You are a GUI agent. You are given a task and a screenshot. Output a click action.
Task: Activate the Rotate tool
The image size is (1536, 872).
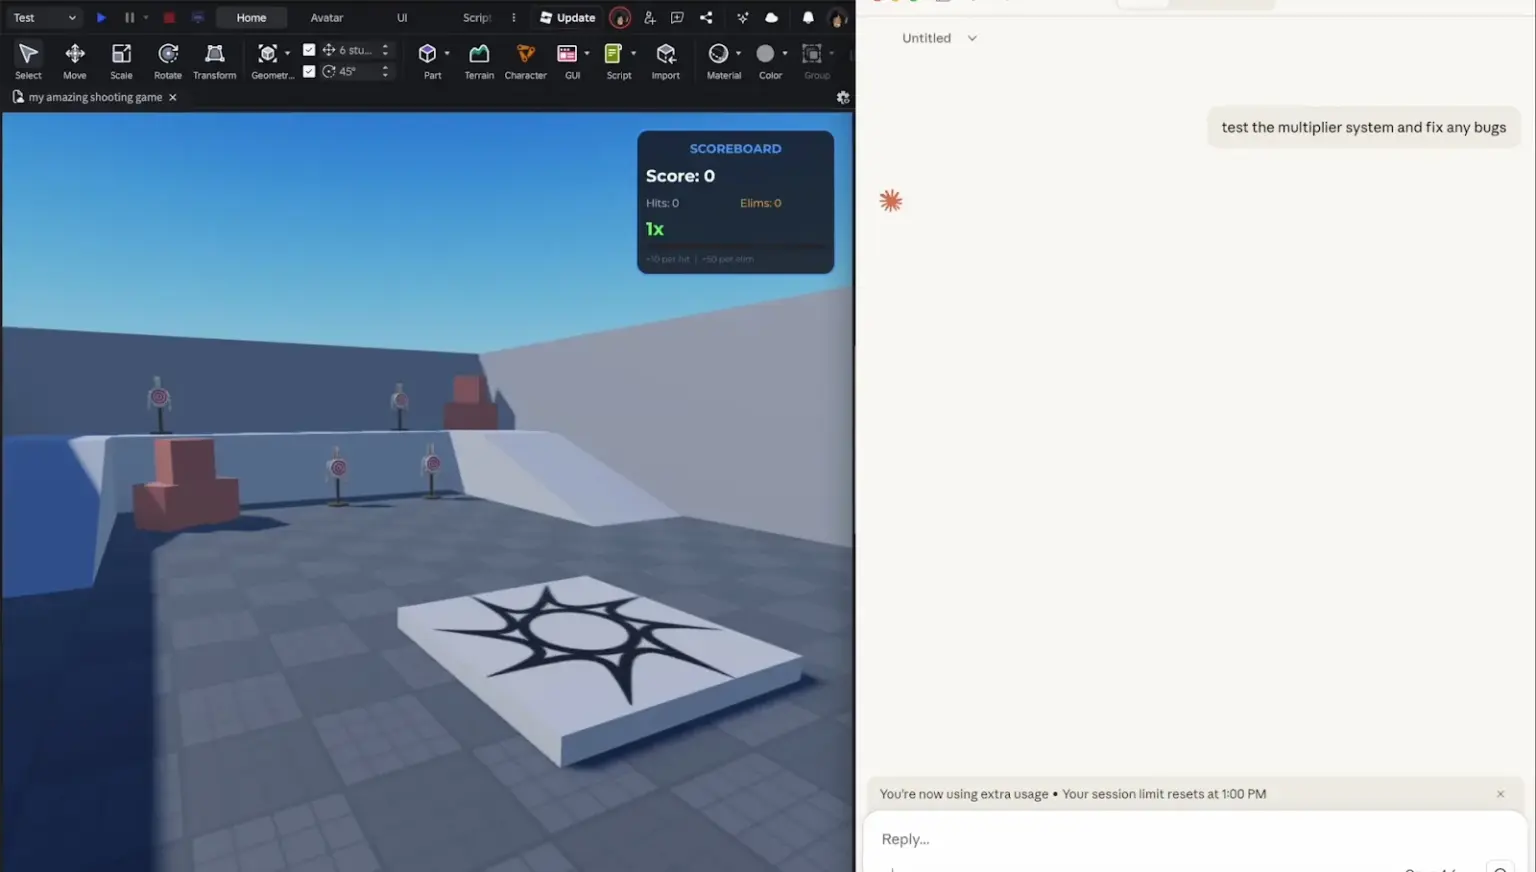coord(167,59)
